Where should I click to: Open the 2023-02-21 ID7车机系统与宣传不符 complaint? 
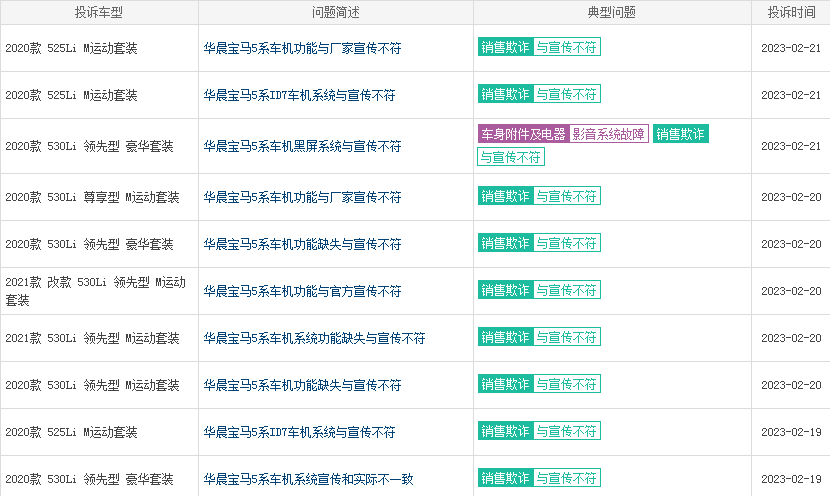tap(300, 95)
